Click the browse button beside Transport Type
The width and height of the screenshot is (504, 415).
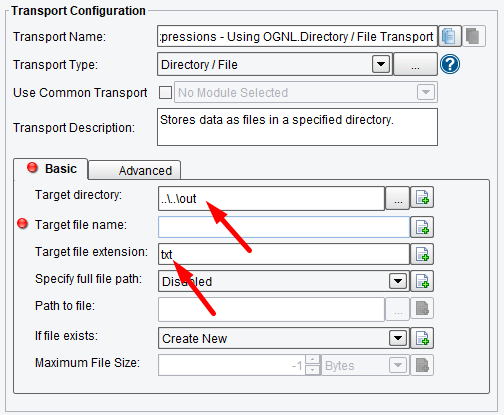coord(415,64)
